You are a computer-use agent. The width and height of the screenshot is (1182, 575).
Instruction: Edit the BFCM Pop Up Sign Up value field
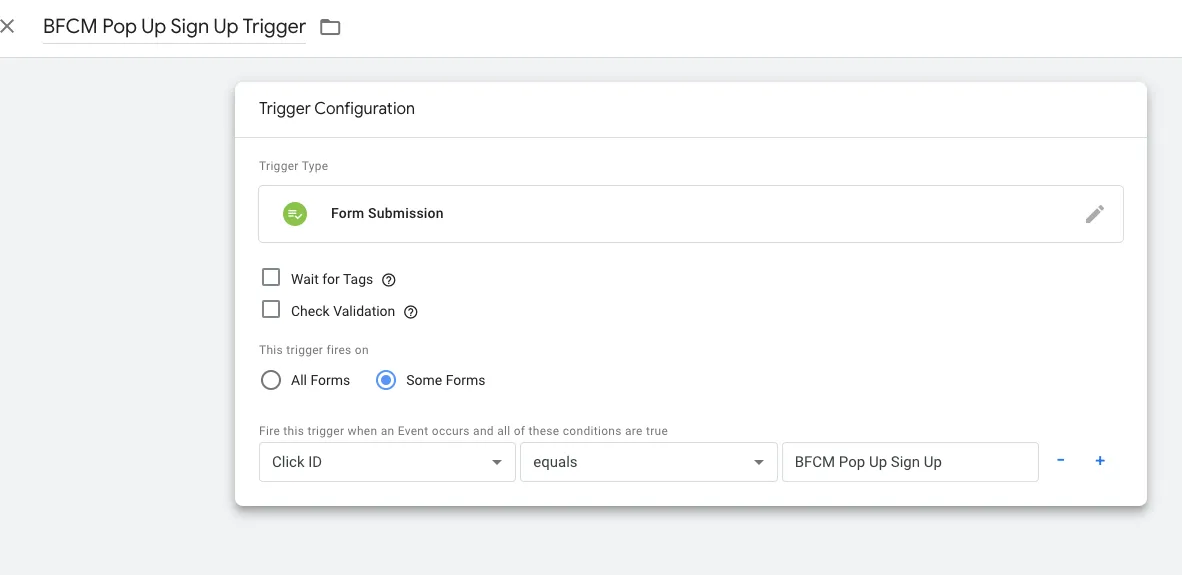(911, 462)
